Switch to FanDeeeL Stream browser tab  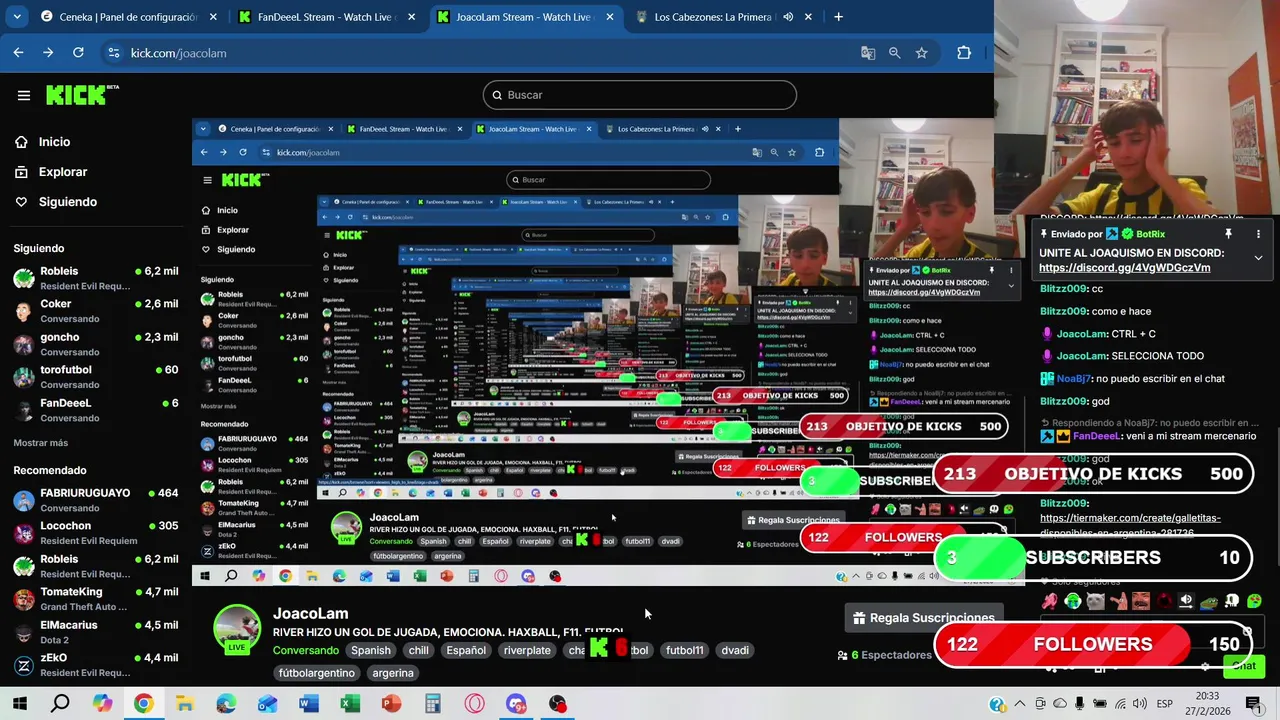click(326, 17)
